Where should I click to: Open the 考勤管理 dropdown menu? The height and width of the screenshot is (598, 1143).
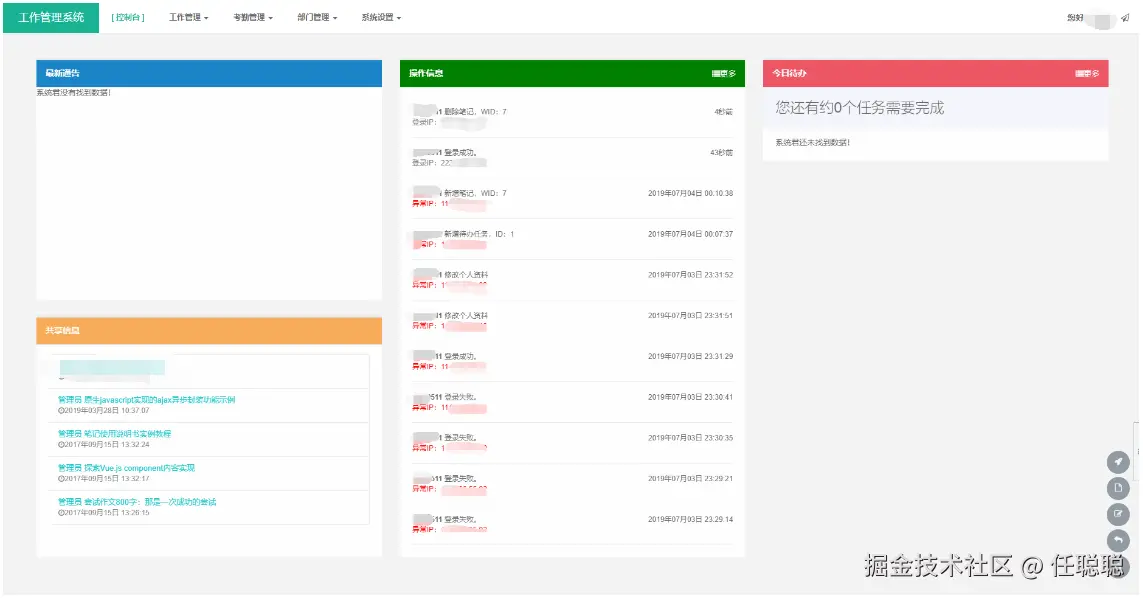253,18
